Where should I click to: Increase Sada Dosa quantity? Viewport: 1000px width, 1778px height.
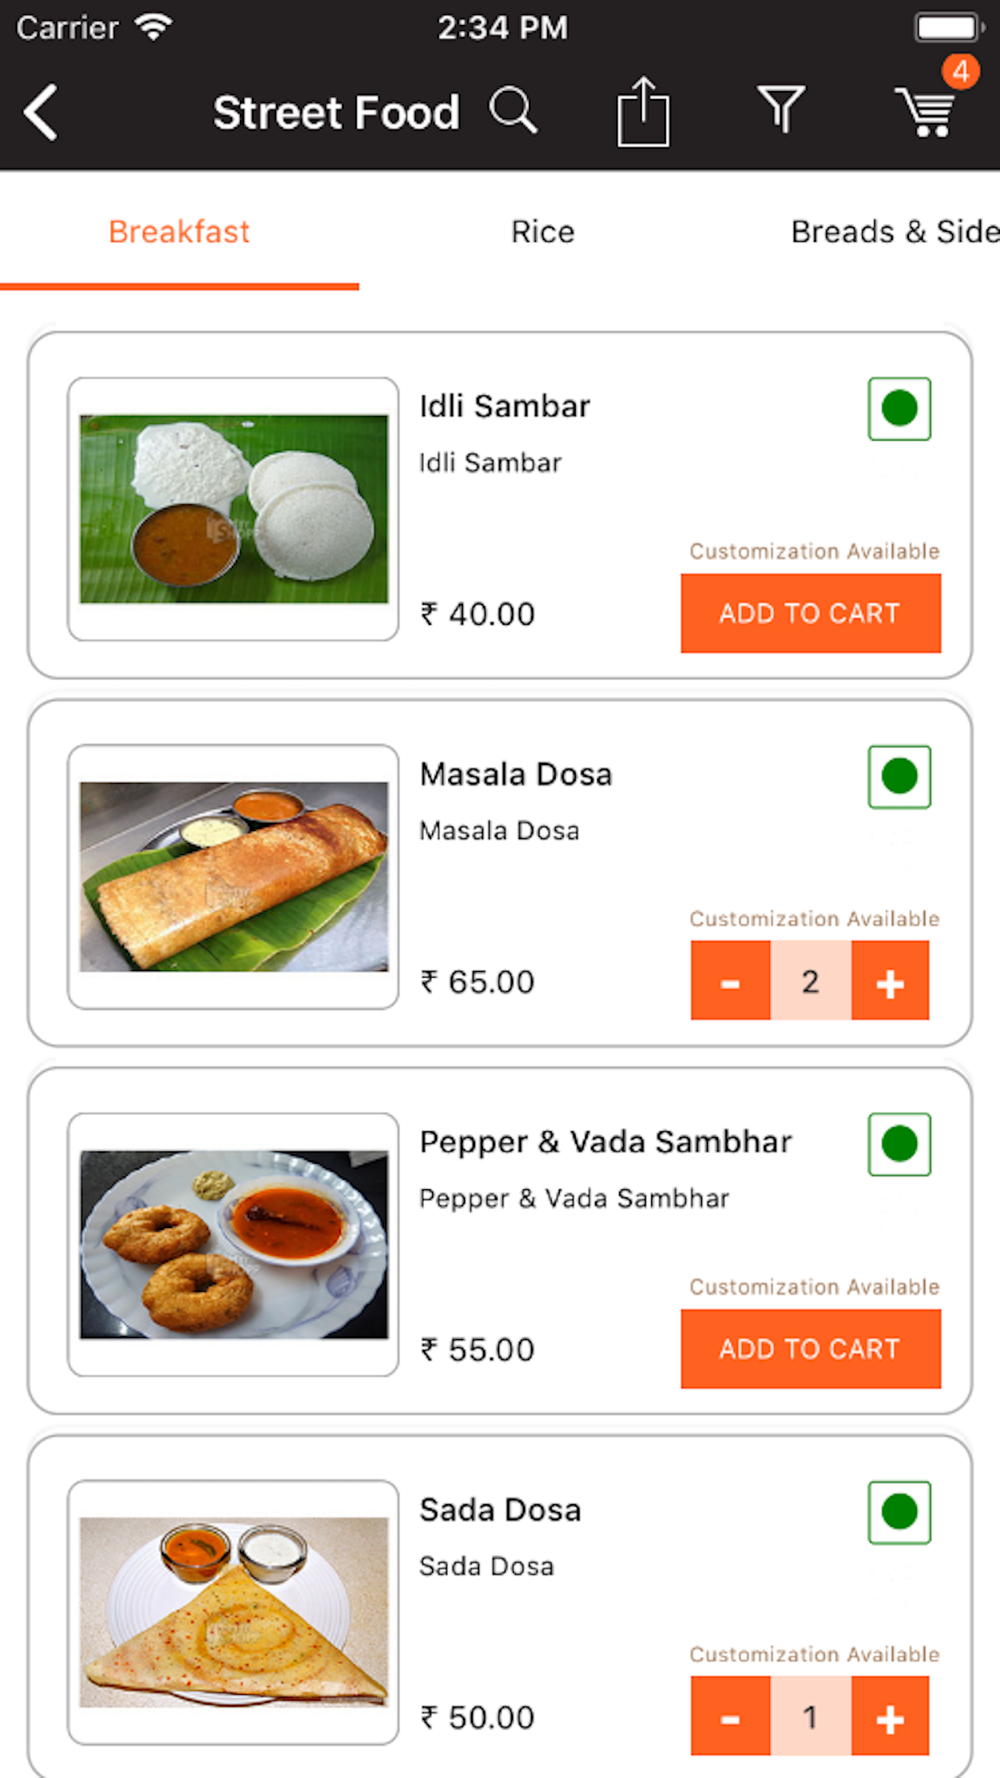(890, 1718)
